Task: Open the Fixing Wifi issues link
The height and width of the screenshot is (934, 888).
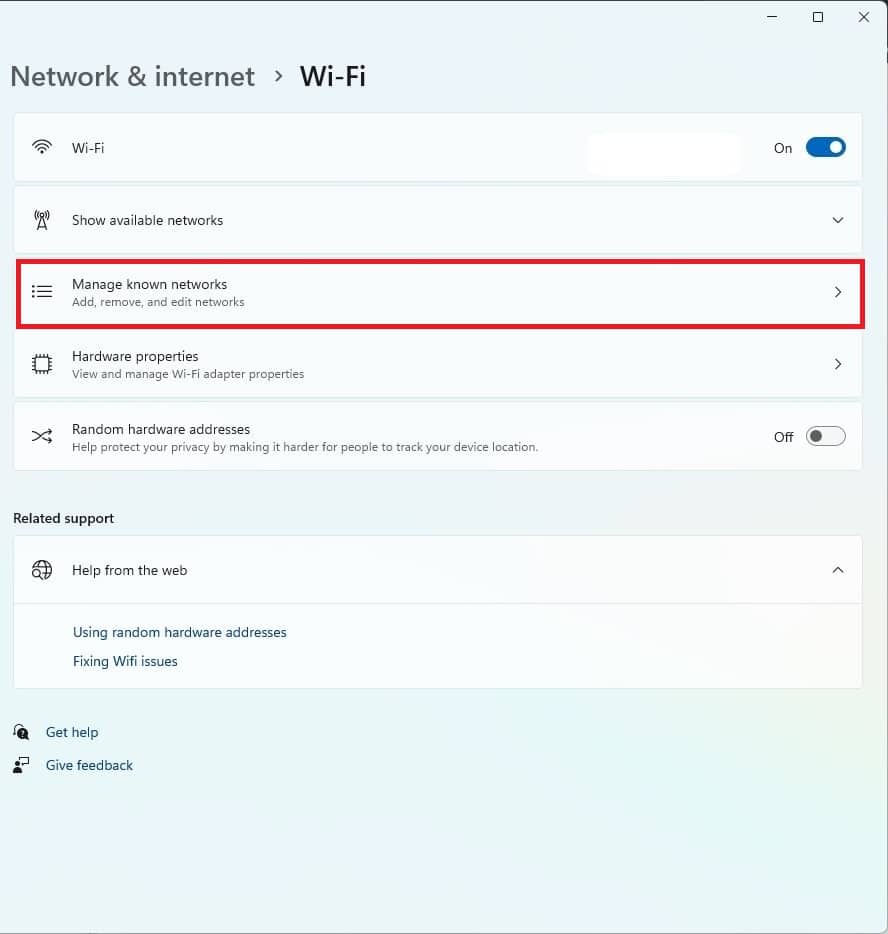Action: [x=125, y=661]
